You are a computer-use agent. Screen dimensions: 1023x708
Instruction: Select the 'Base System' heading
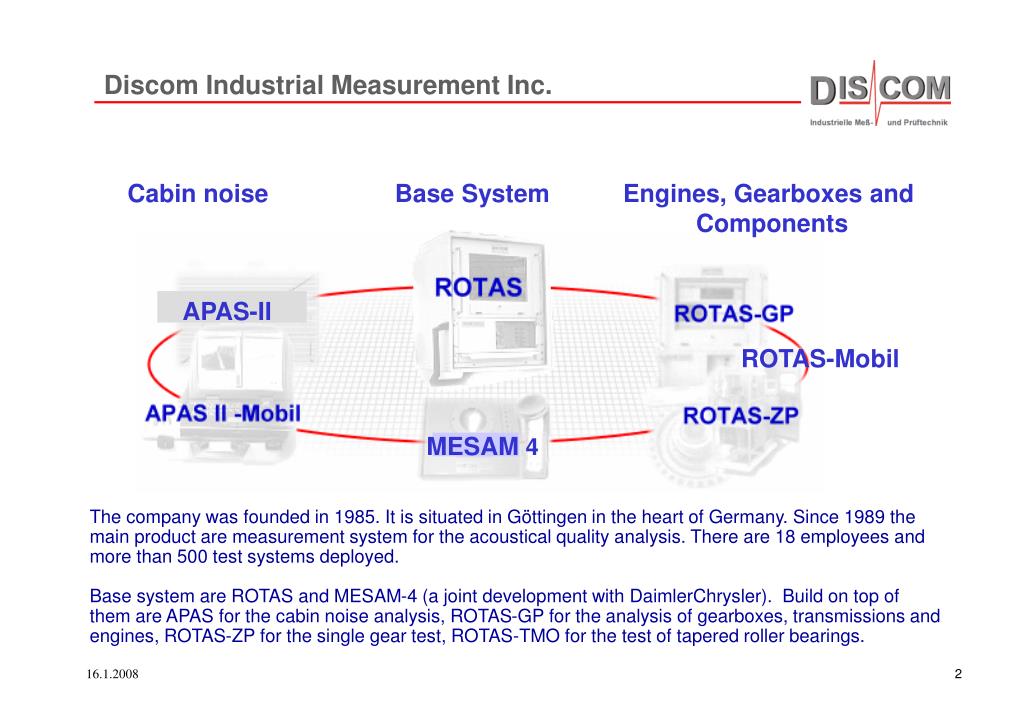(472, 194)
